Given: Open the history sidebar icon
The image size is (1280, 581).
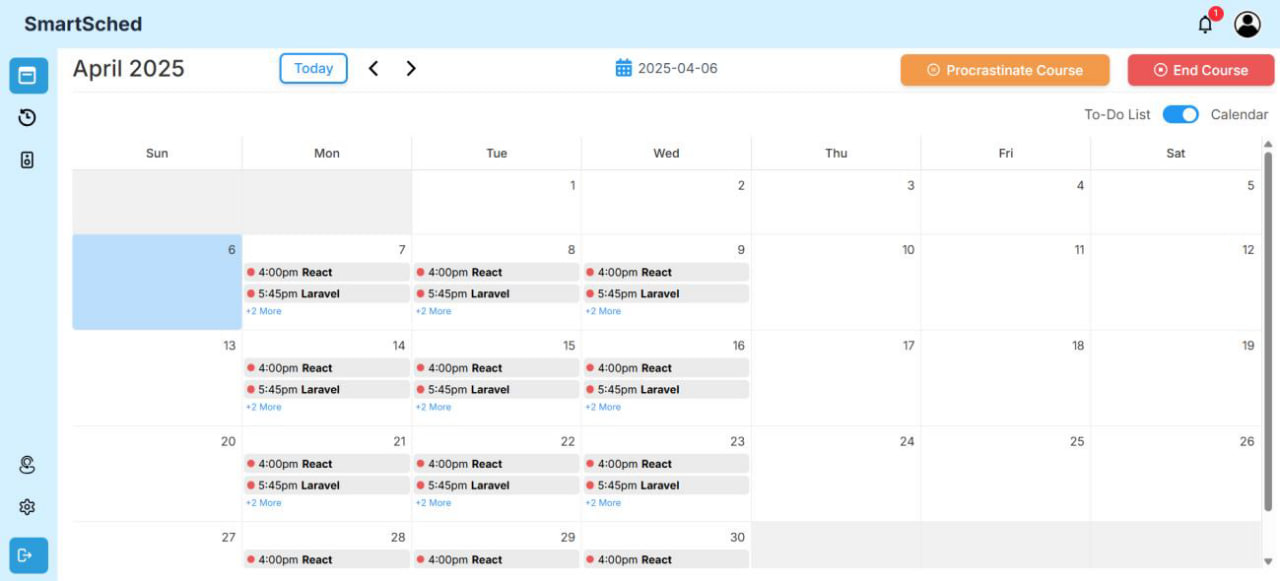Looking at the screenshot, I should (28, 118).
